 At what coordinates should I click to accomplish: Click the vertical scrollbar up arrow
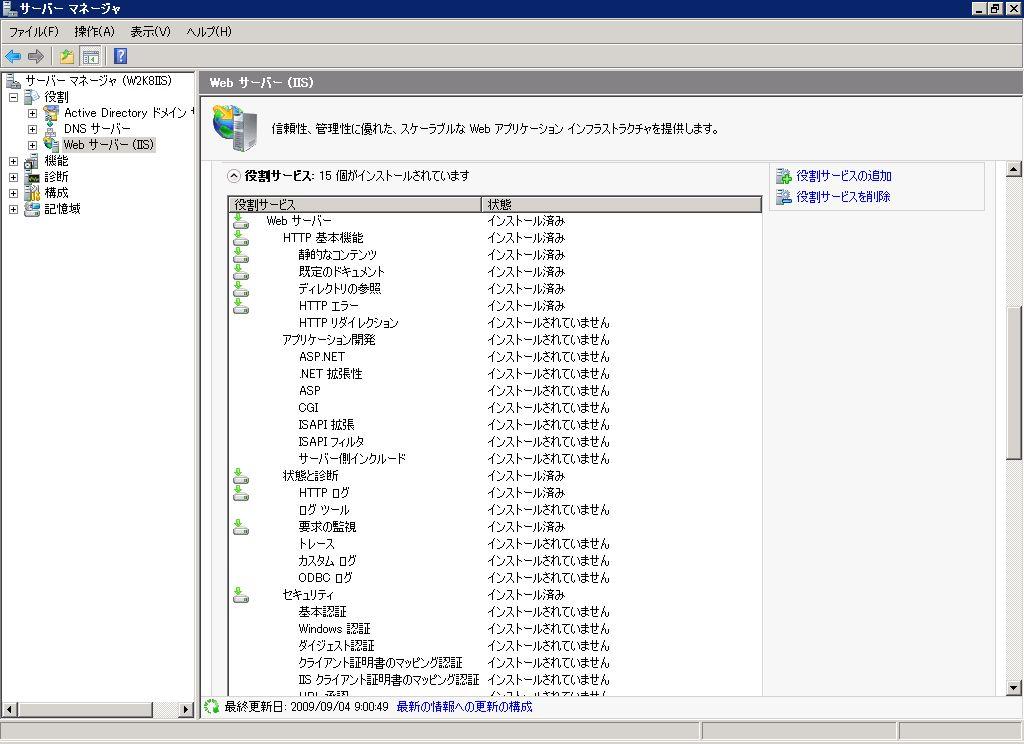point(1014,169)
